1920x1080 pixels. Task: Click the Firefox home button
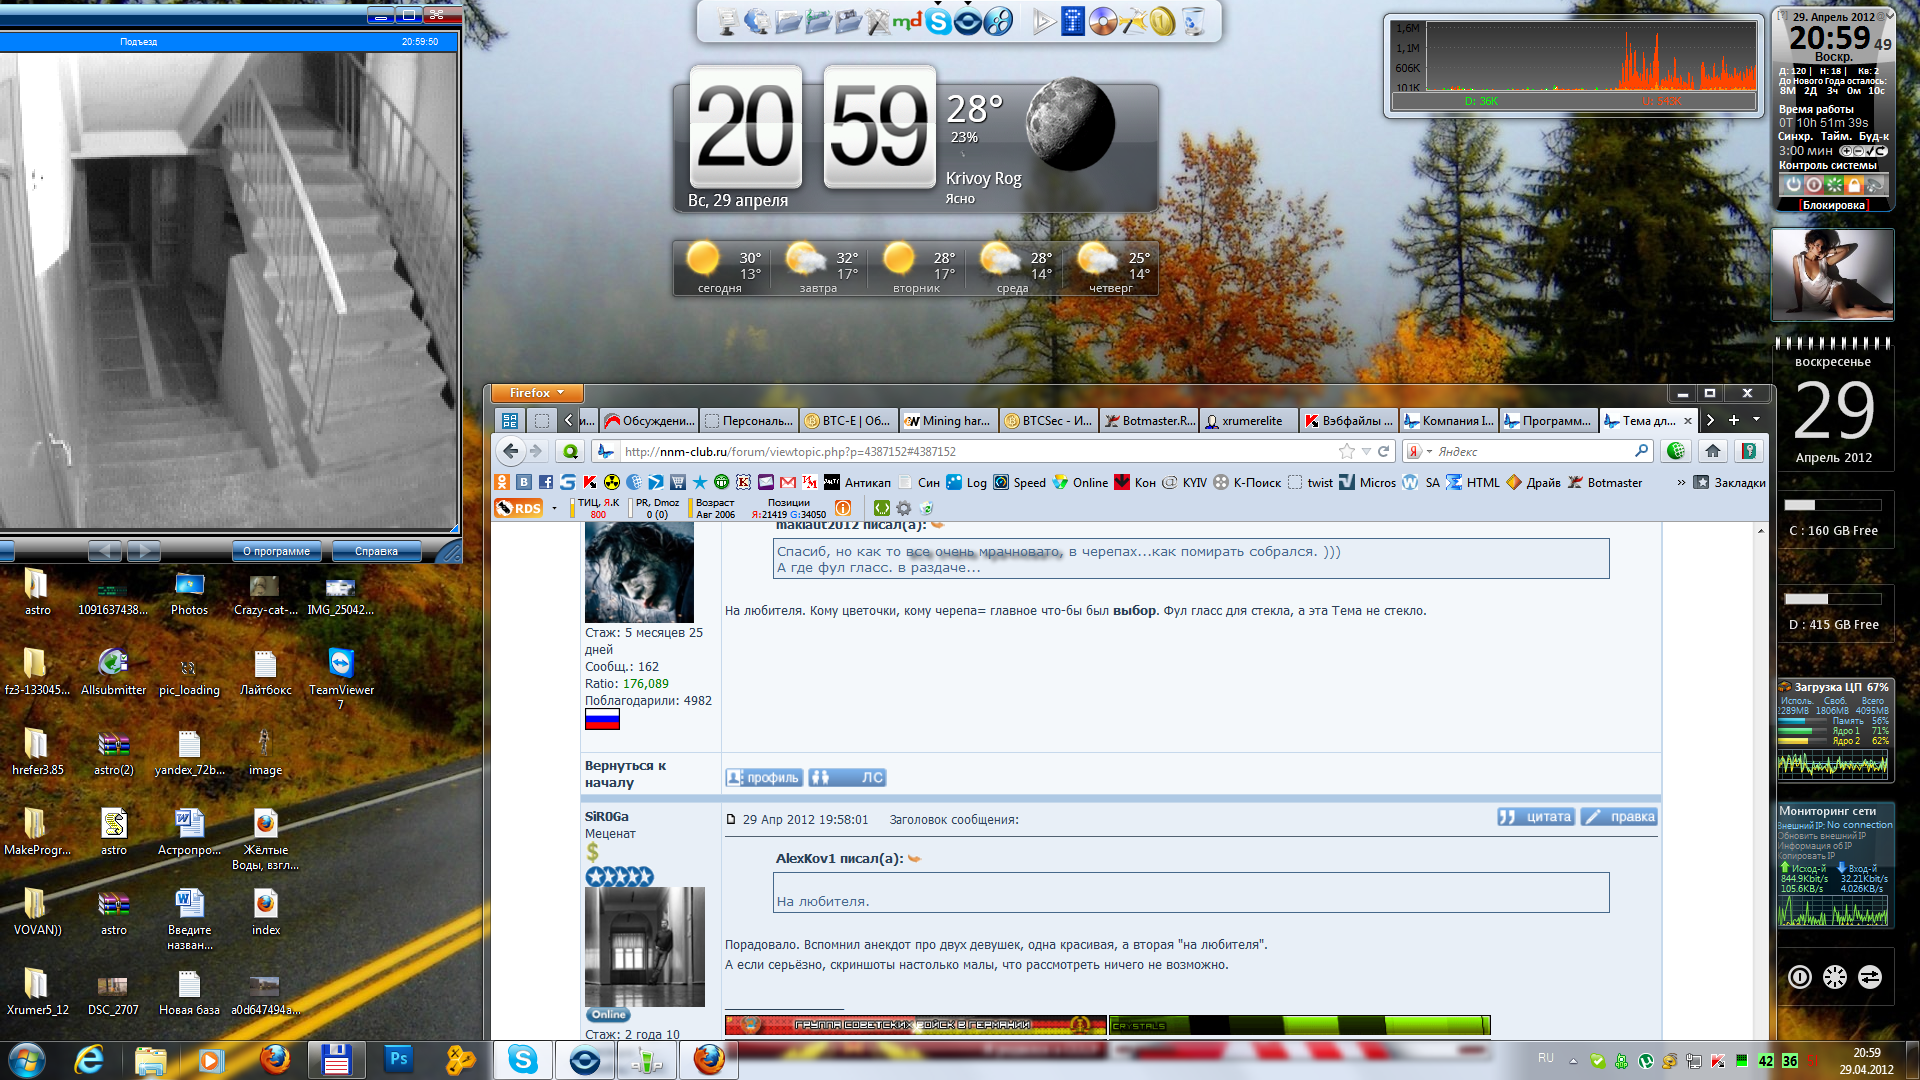pyautogui.click(x=1713, y=451)
